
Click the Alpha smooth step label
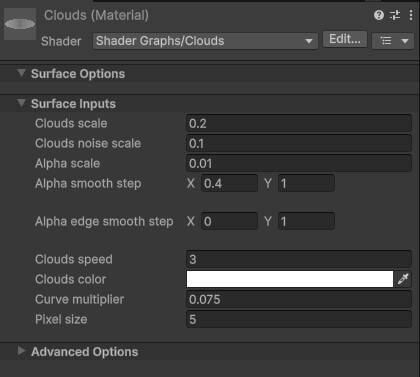coord(88,184)
